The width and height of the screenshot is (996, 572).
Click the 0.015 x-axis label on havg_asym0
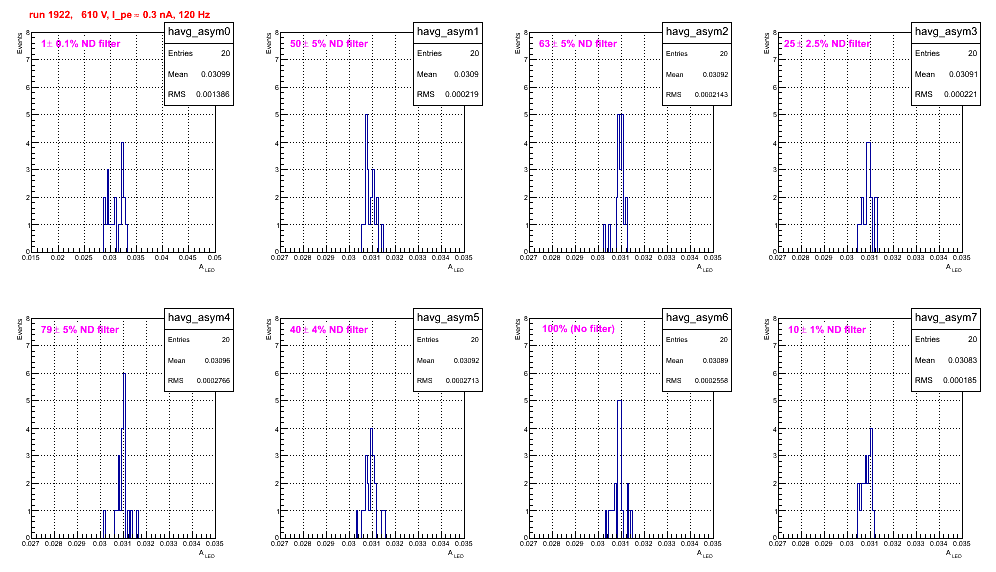[x=30, y=258]
